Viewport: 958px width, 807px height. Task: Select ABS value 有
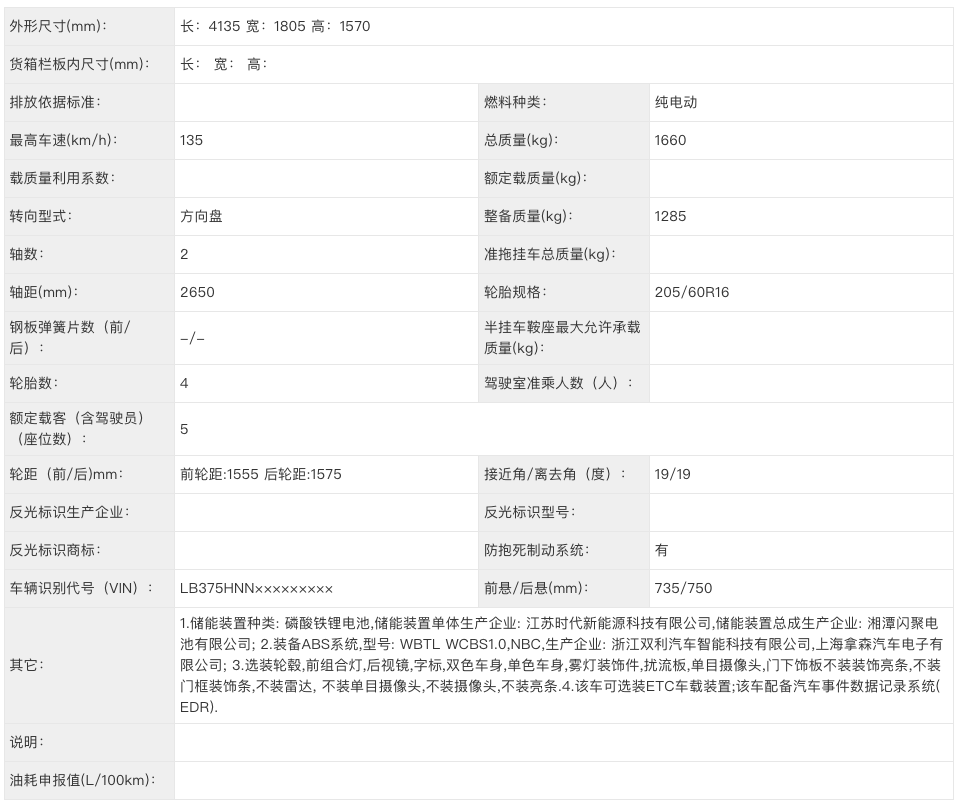(661, 550)
